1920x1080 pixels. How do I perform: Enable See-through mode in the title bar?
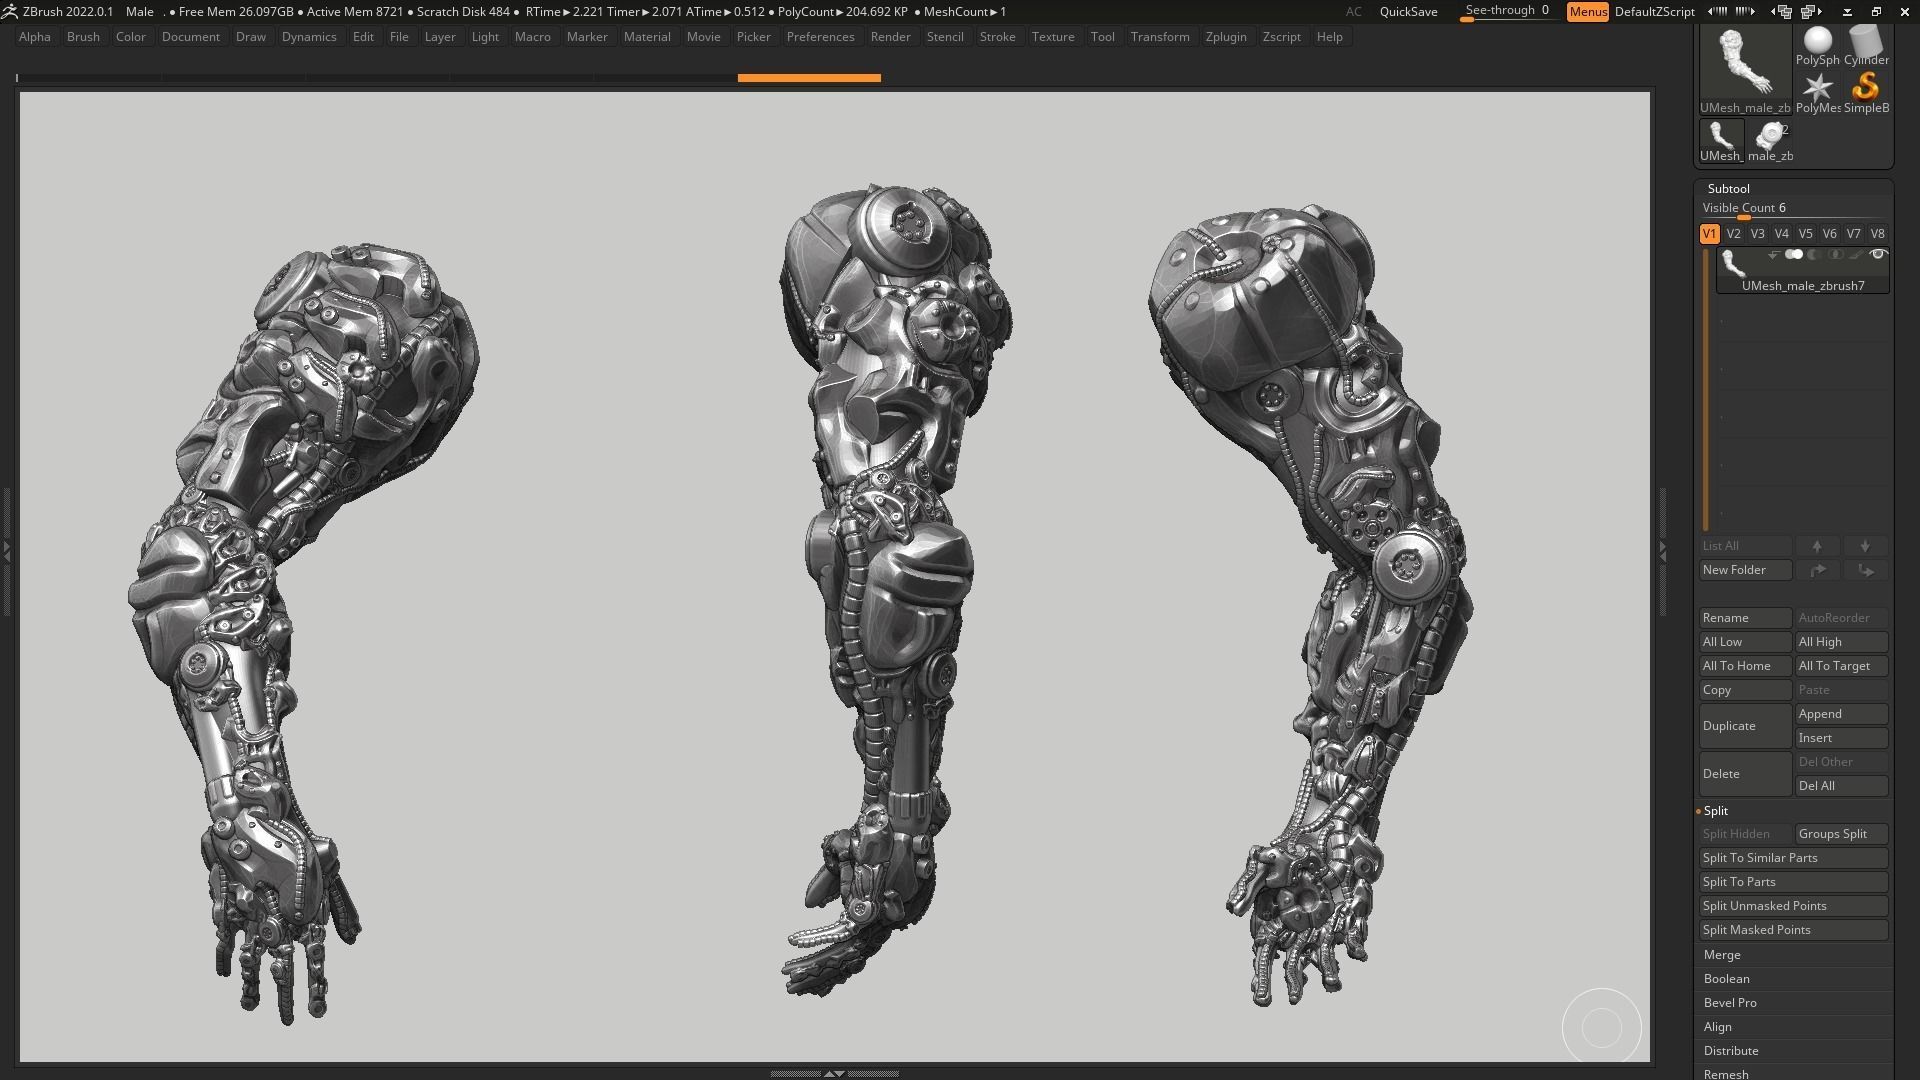[1506, 9]
